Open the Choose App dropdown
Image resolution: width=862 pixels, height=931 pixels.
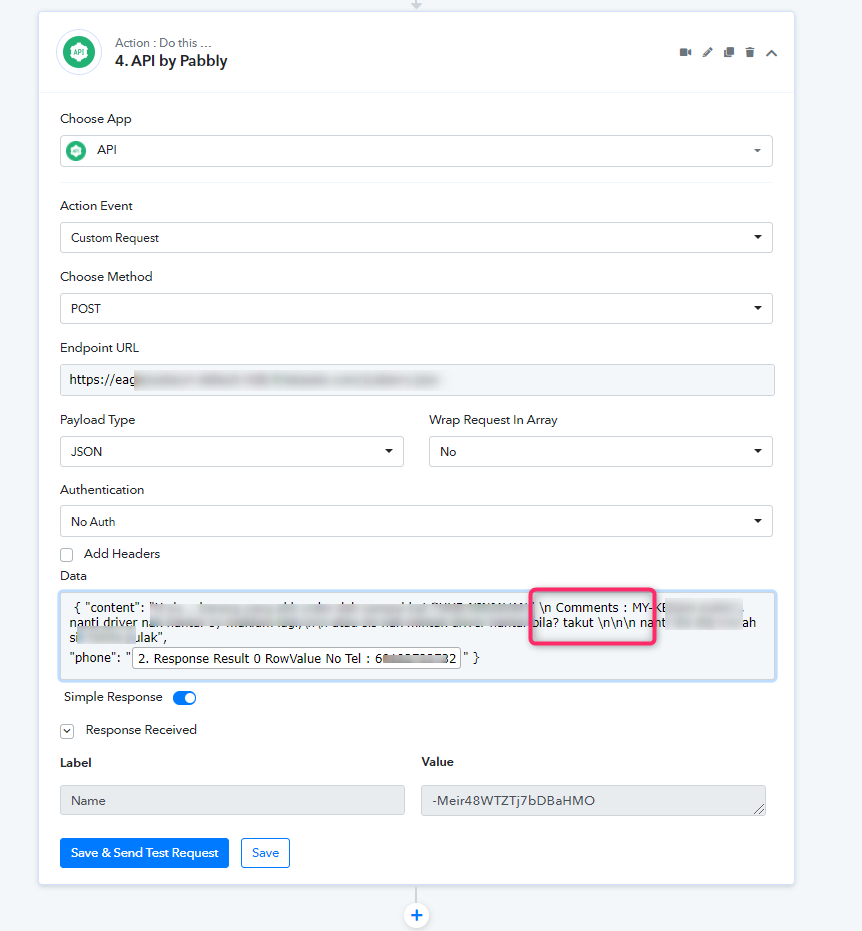[x=416, y=151]
